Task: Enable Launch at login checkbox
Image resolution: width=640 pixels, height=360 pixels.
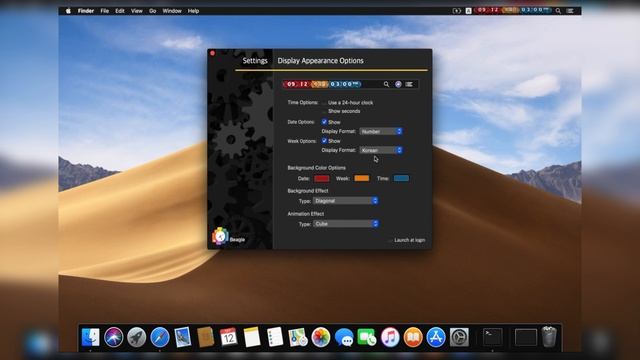Action: pos(390,240)
